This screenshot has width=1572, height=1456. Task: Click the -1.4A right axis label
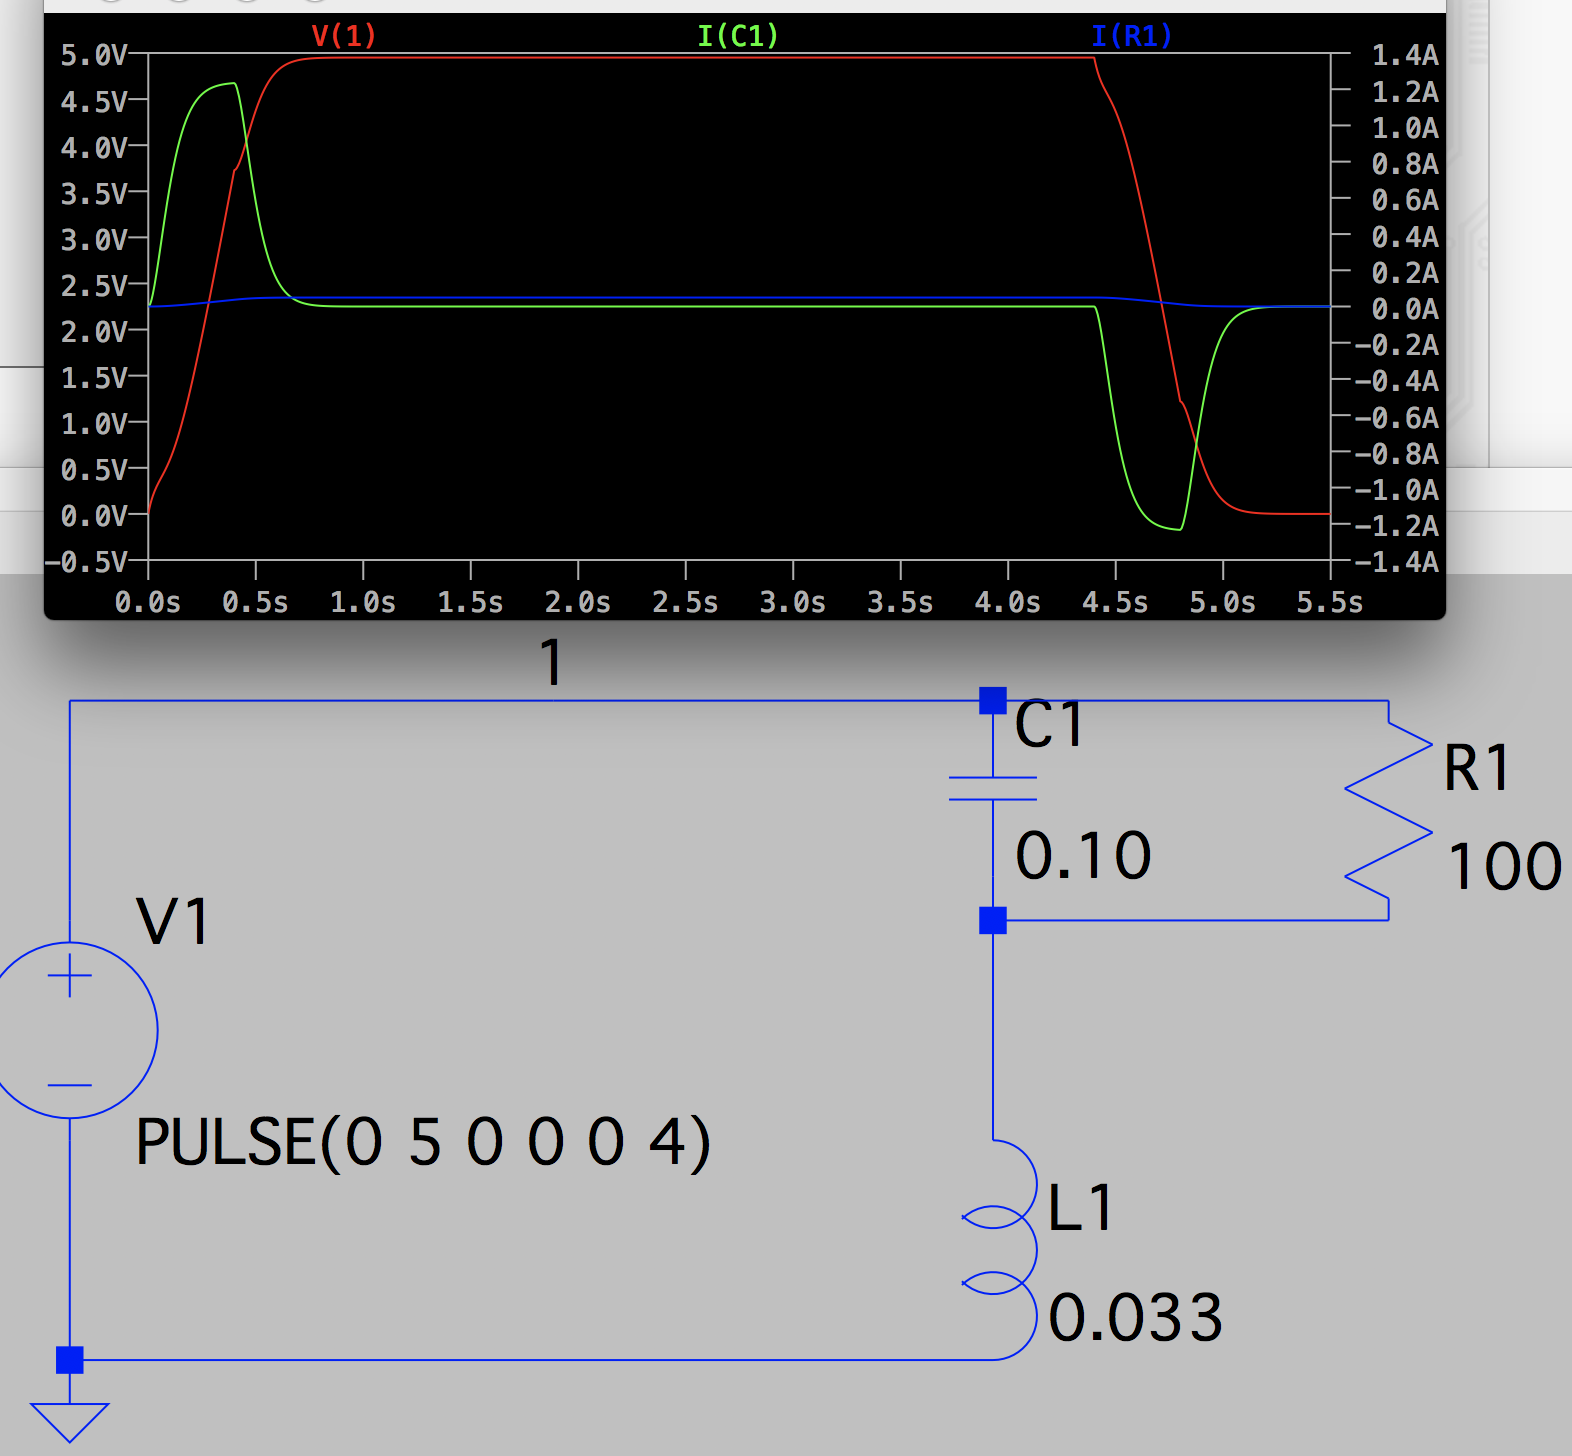click(x=1397, y=562)
